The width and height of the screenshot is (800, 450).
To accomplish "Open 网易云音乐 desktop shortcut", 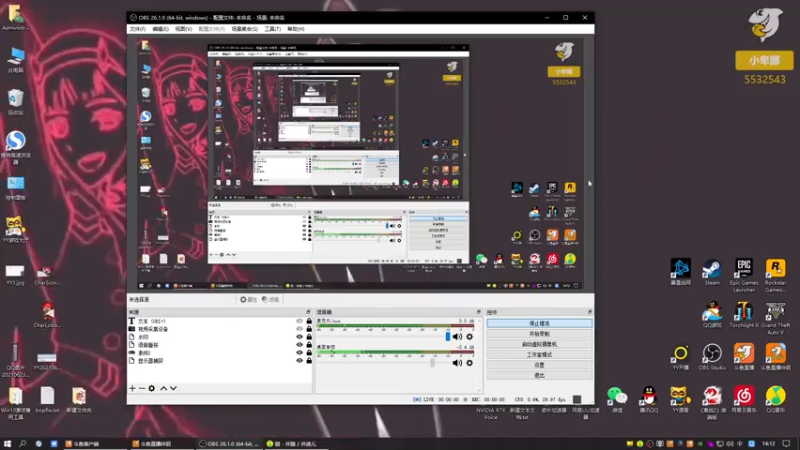I will (x=743, y=399).
